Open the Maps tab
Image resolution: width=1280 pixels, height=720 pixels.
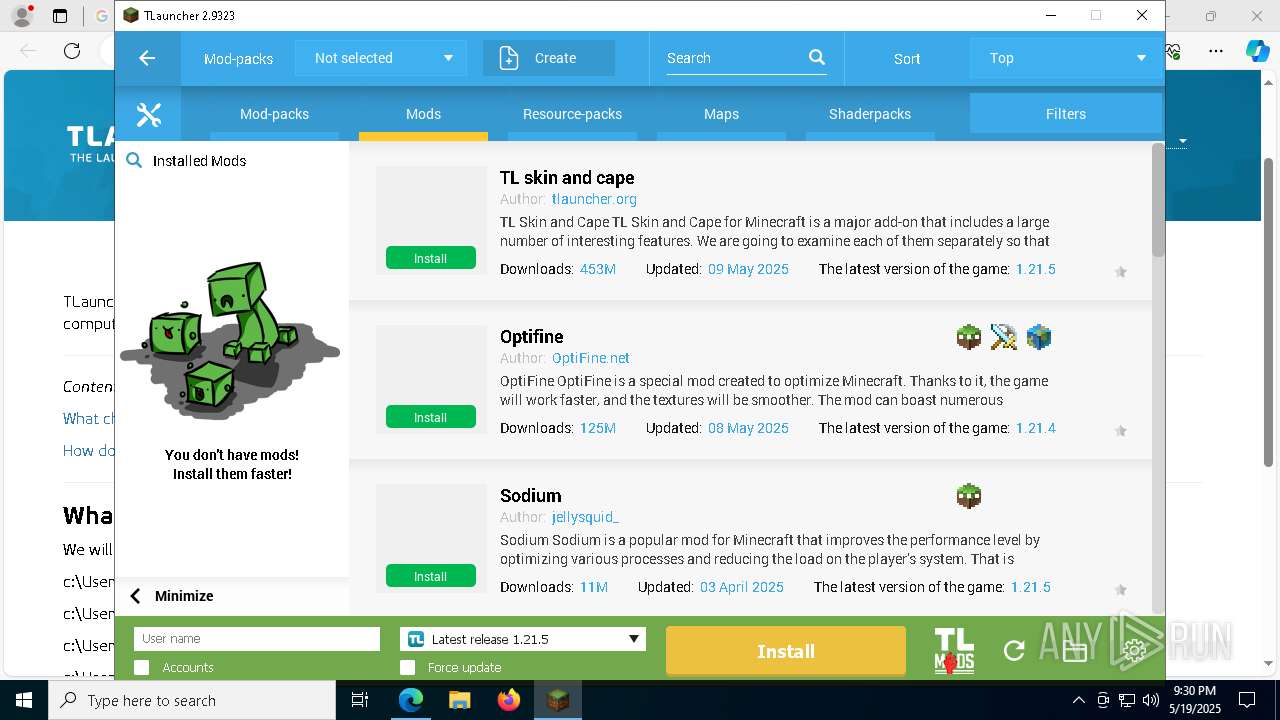721,114
